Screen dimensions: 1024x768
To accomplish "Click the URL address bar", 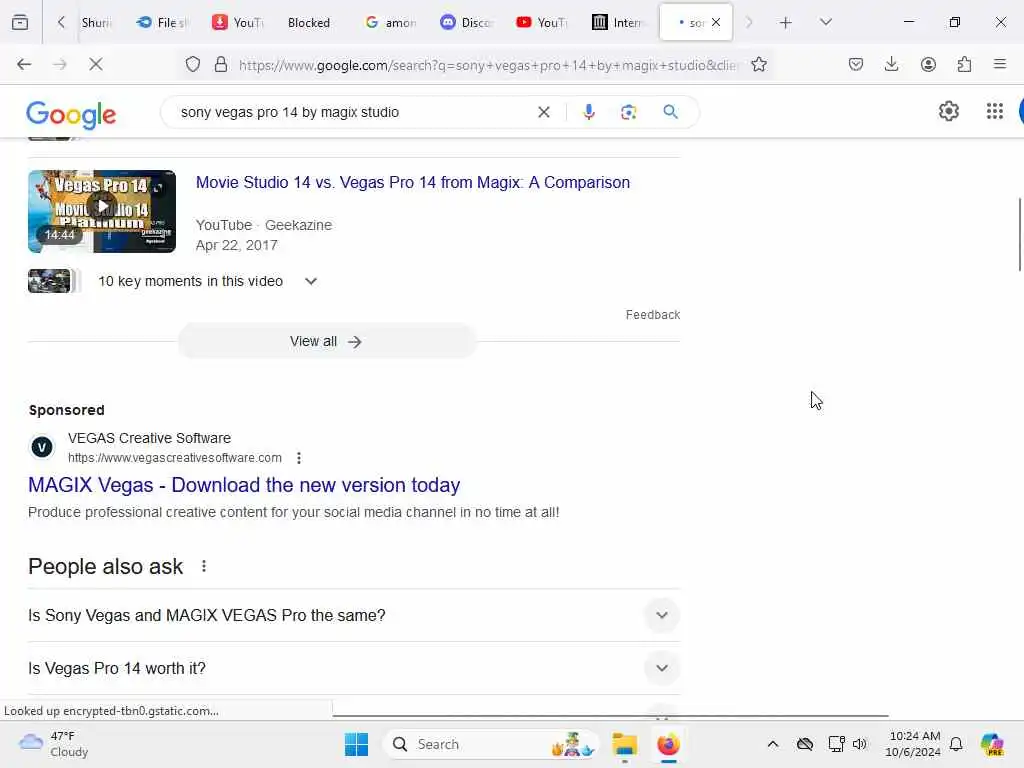I will [488, 65].
